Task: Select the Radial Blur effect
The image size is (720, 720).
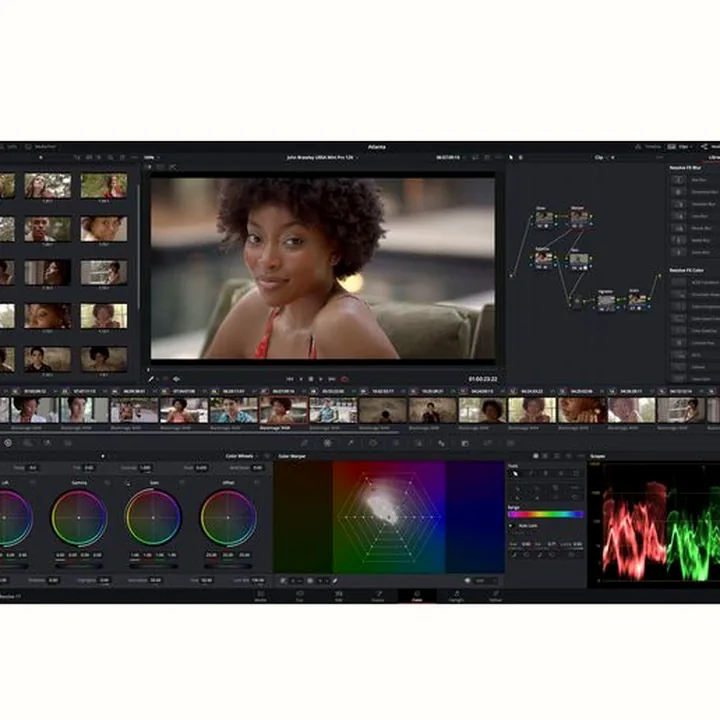Action: (700, 240)
